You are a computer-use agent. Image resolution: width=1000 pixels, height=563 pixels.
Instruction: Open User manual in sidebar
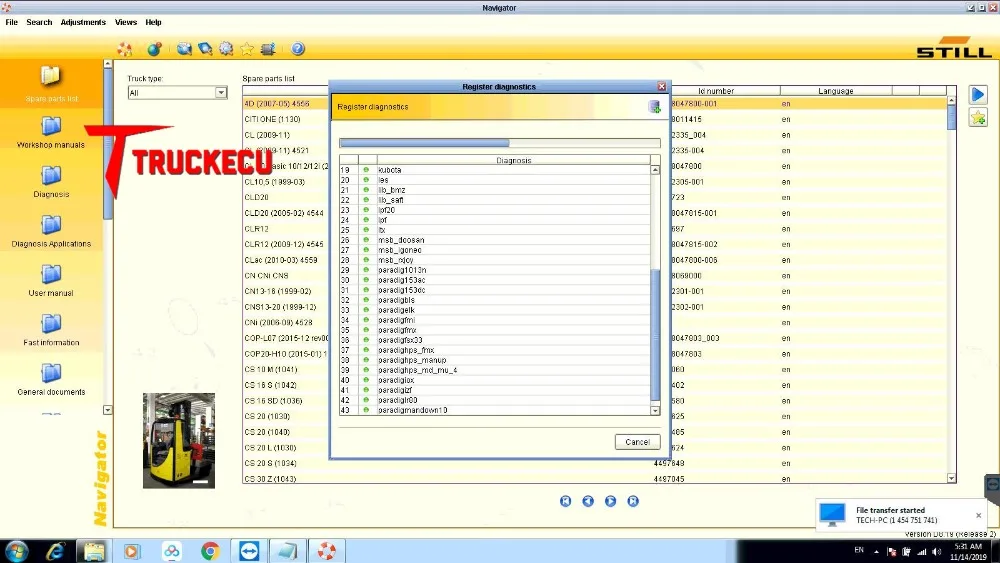(x=51, y=281)
